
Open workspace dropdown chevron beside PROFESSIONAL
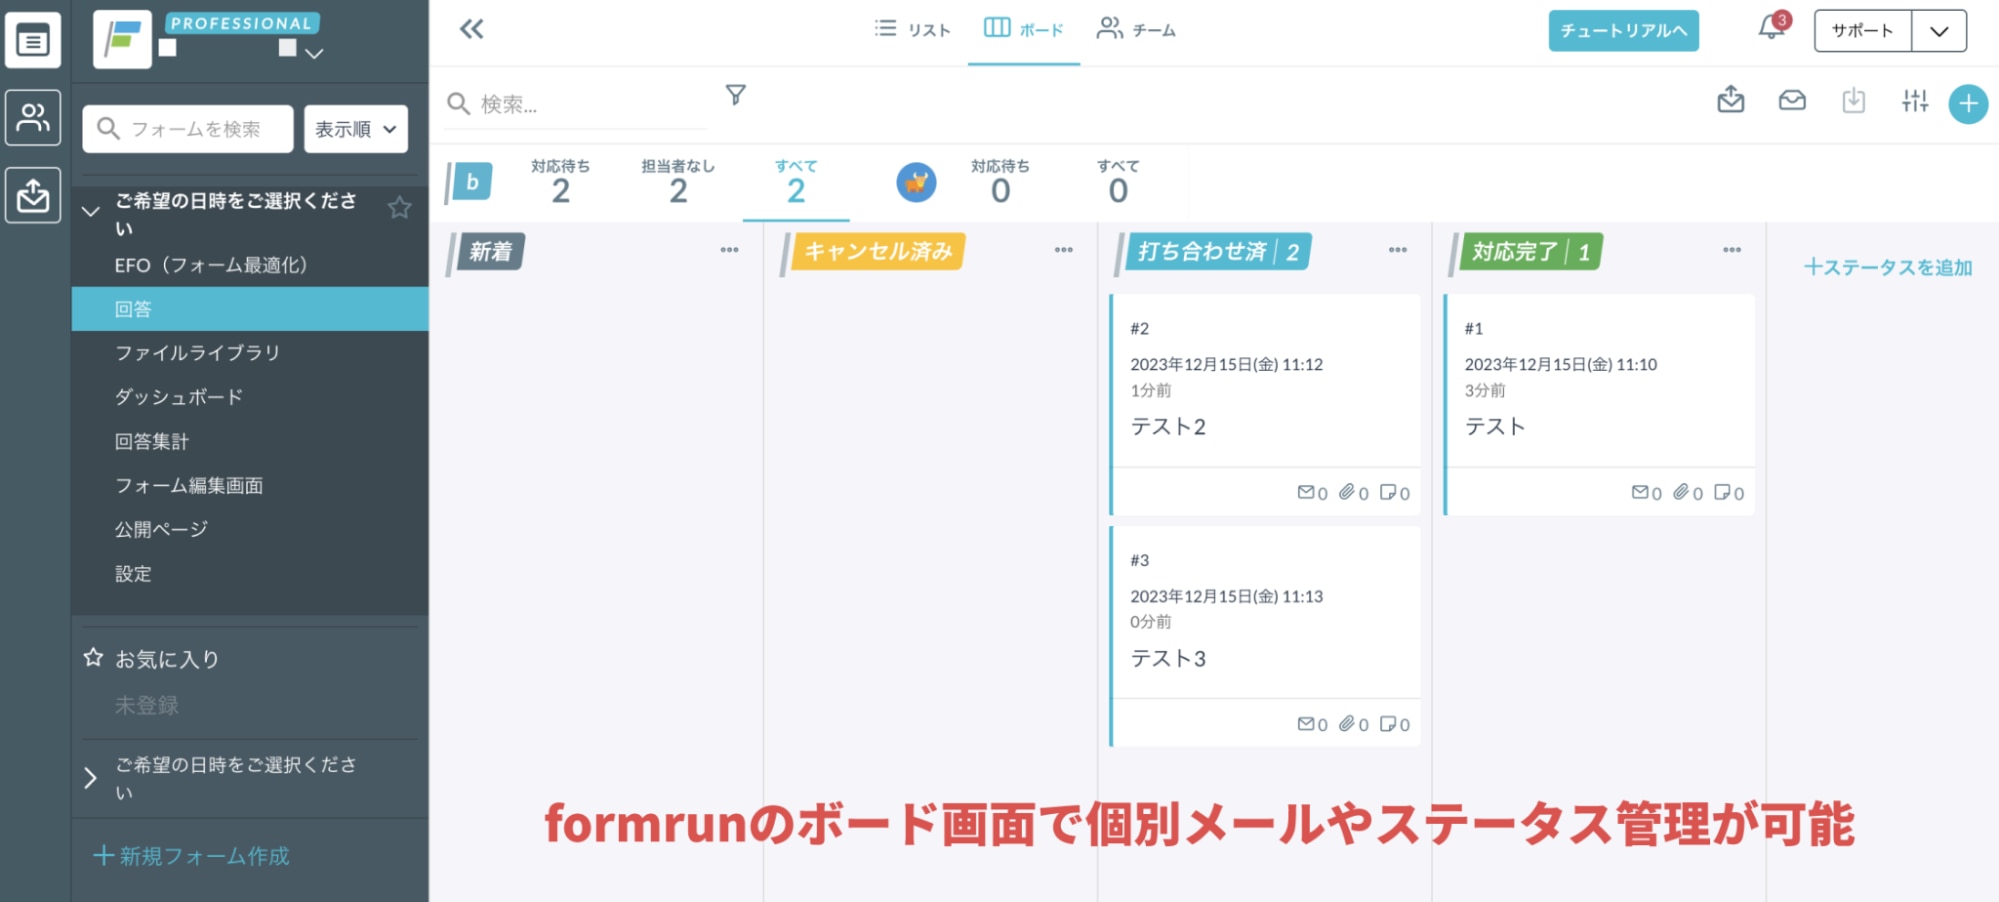pyautogui.click(x=314, y=52)
